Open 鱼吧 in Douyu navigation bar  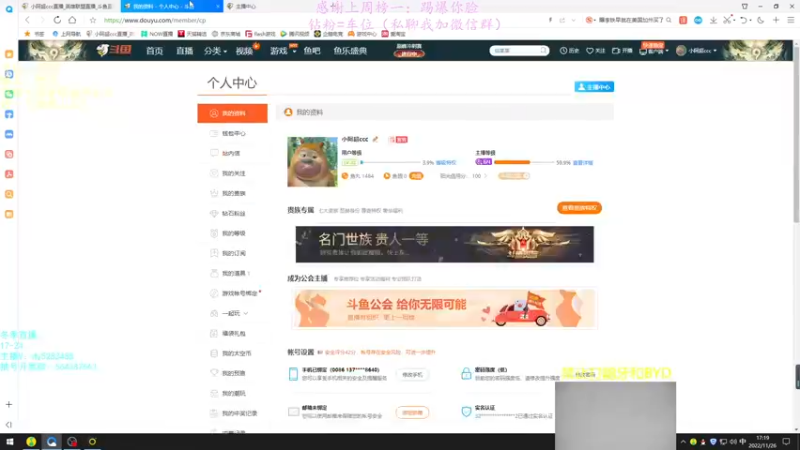pos(312,51)
